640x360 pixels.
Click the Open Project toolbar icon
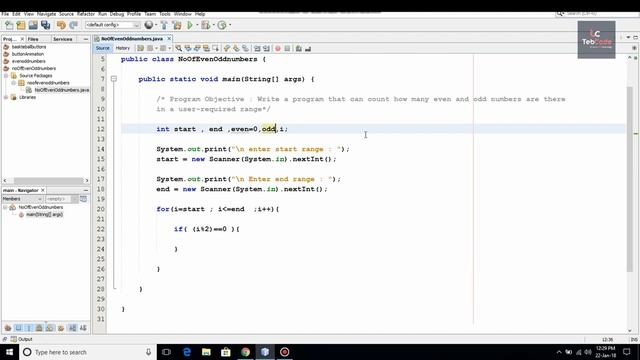[33, 25]
